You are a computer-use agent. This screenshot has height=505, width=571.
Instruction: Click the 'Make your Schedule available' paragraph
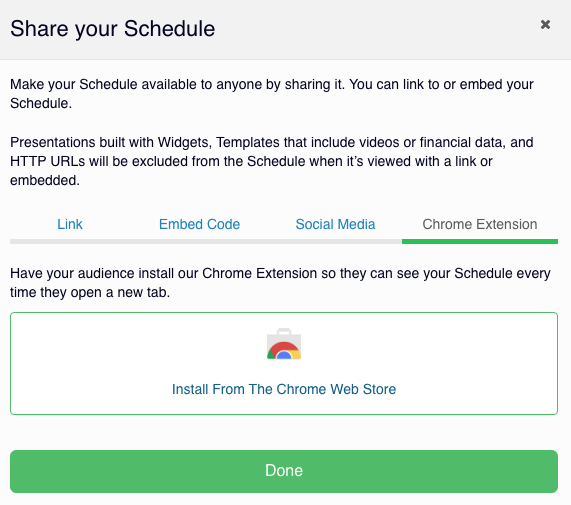click(x=272, y=94)
